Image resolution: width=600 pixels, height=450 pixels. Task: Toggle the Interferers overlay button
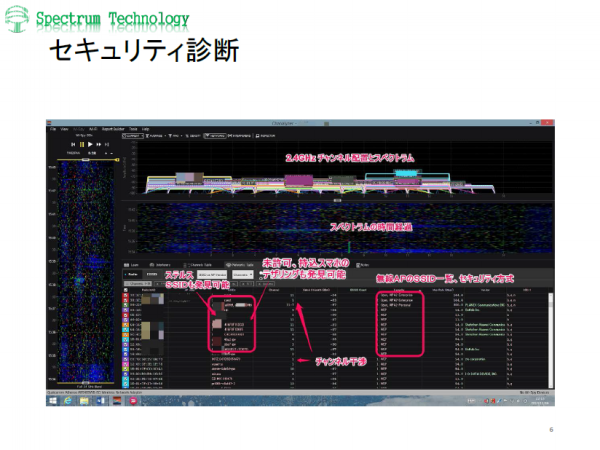pyautogui.click(x=240, y=136)
